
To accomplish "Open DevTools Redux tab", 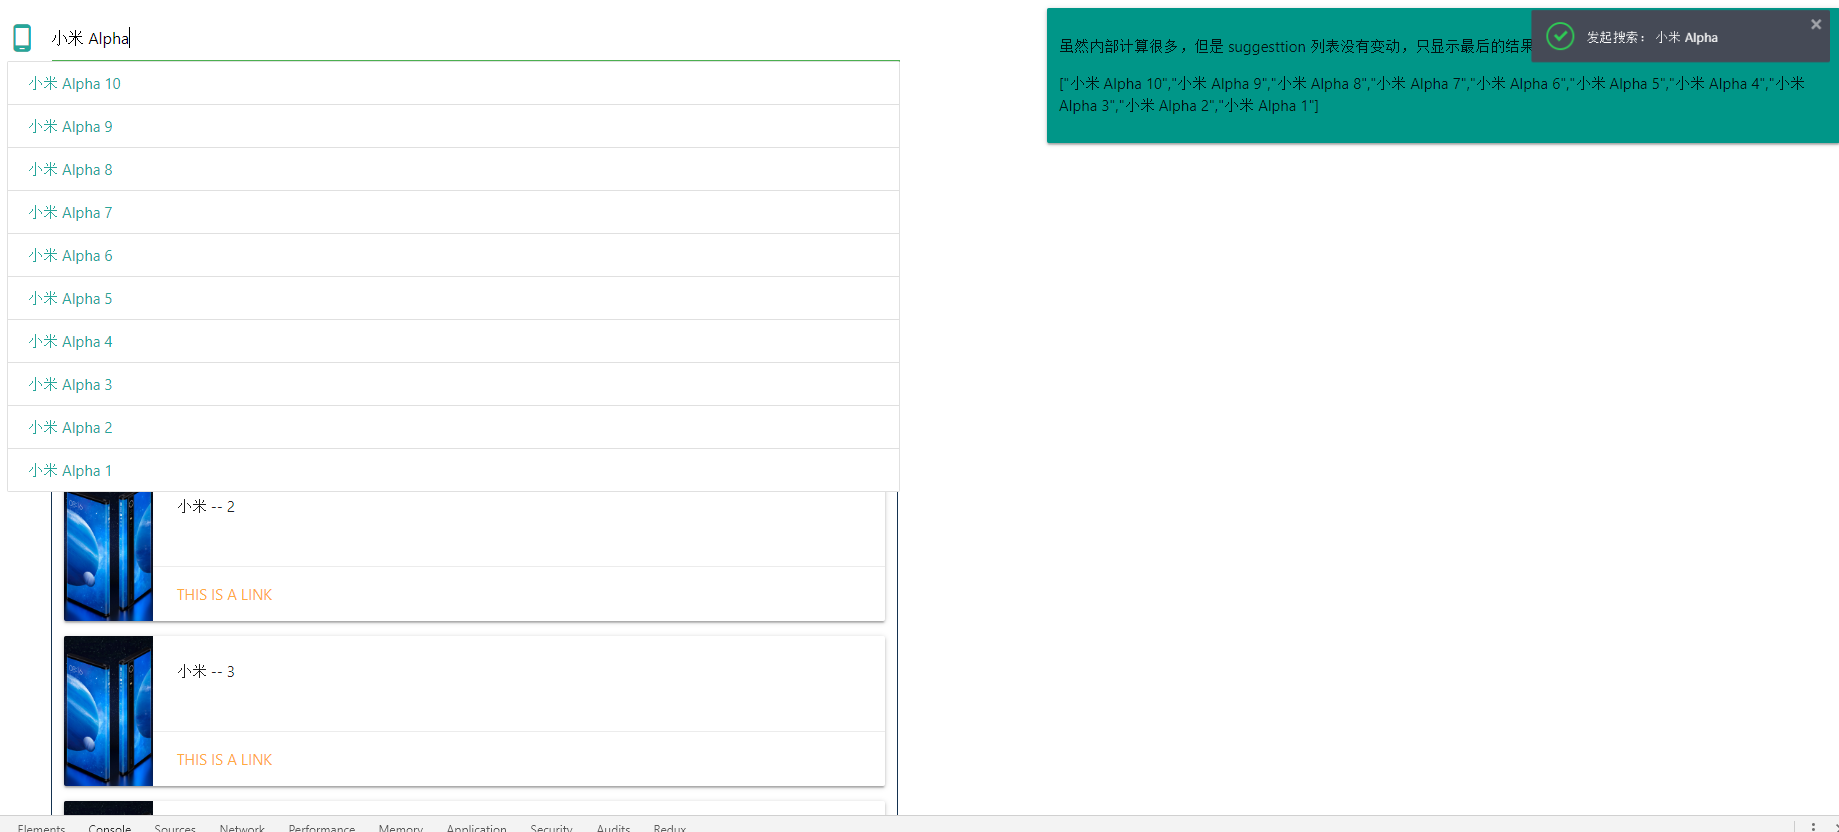I will click(x=669, y=826).
